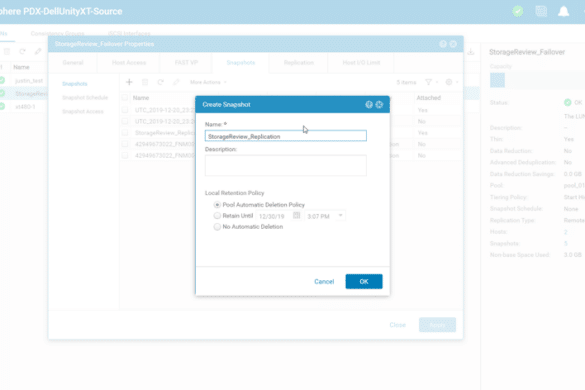Select Pool Automatic Deletion Policy radio button

coord(217,205)
